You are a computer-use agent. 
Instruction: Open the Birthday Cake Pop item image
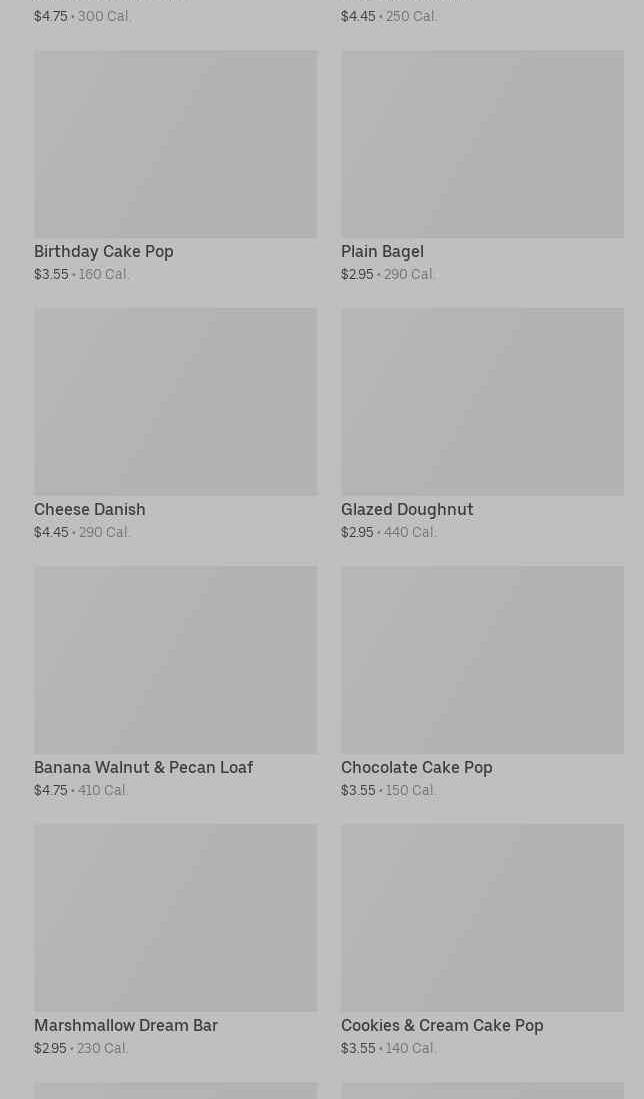175,144
